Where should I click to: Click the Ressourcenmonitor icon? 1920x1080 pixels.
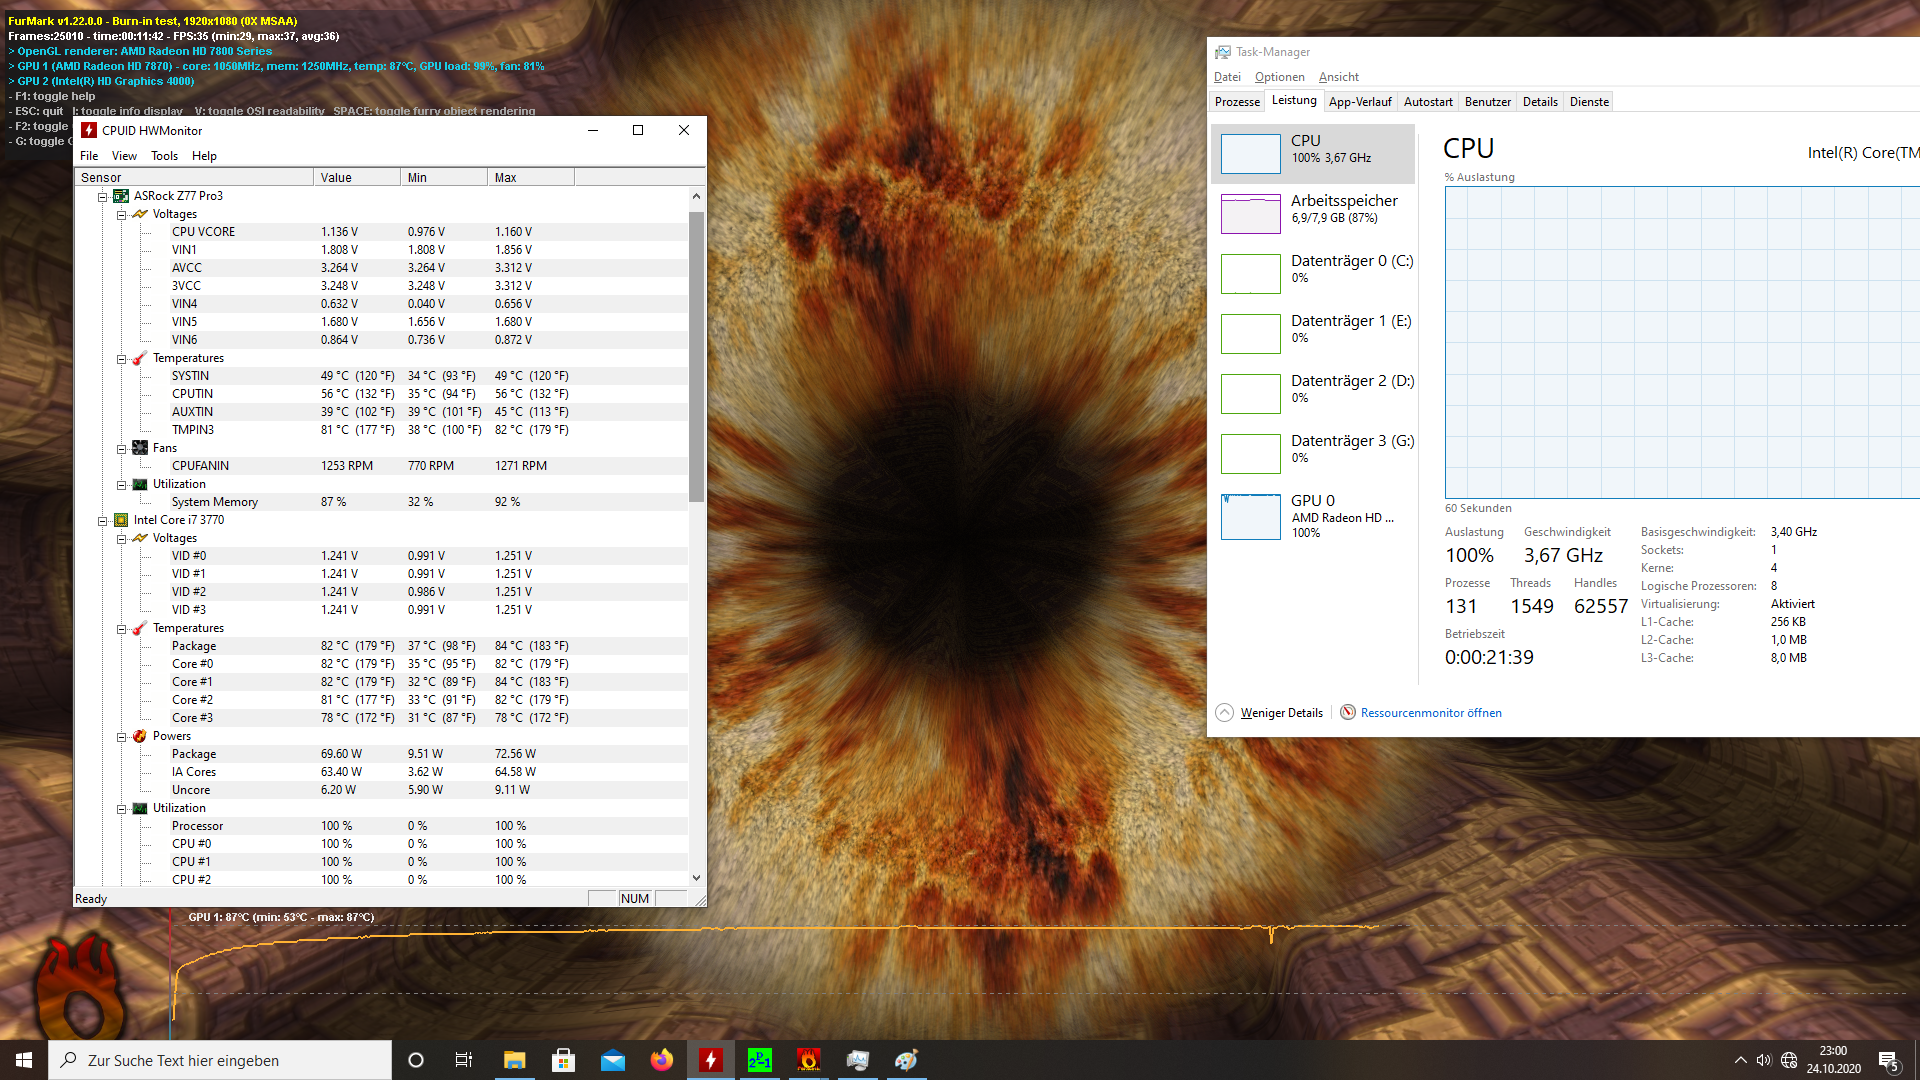click(1348, 713)
